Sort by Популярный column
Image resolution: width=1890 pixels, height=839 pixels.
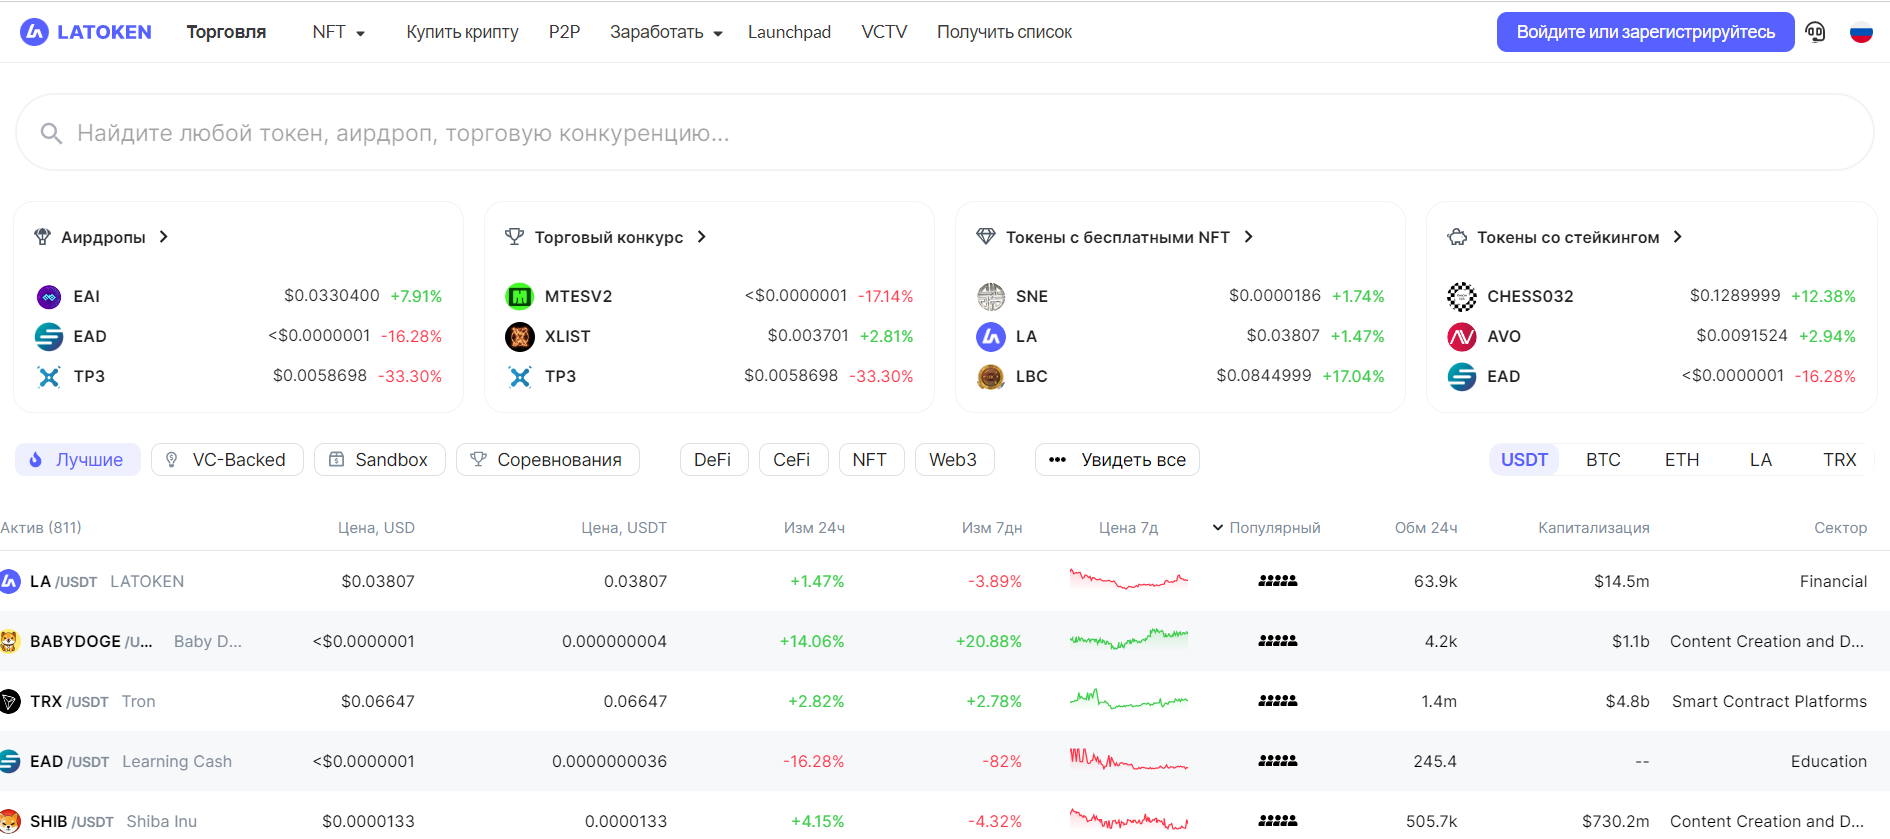coord(1266,527)
